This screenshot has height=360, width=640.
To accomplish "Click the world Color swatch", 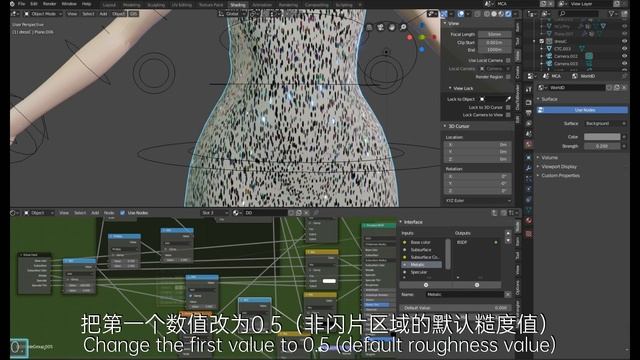I will [602, 137].
